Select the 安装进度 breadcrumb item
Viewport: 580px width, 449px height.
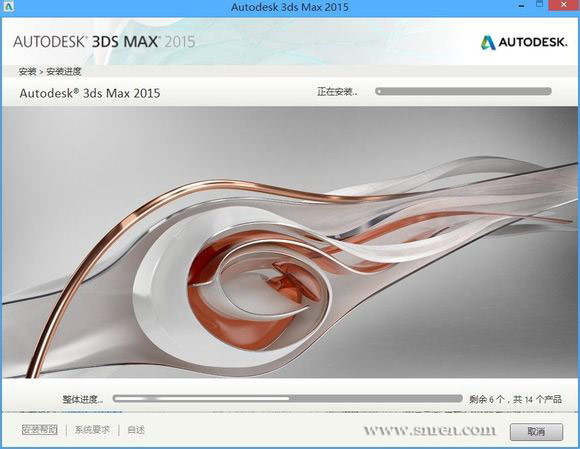64,71
